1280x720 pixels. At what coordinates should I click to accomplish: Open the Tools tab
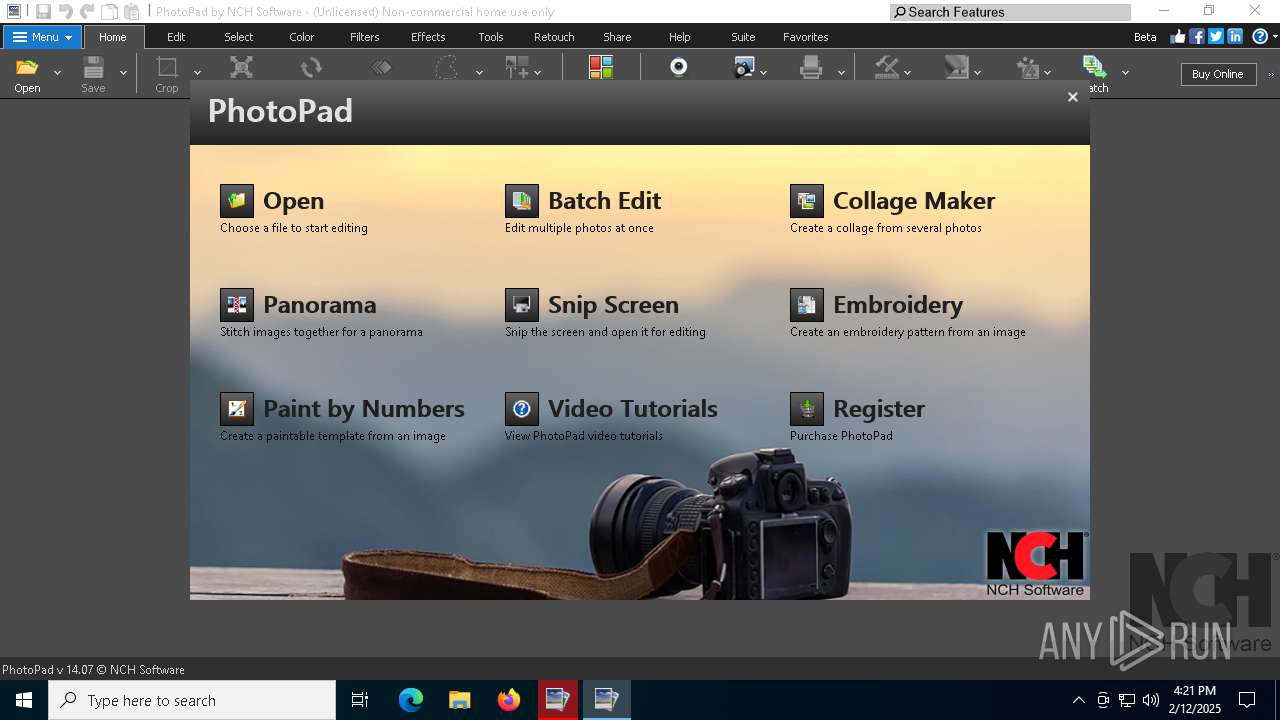point(491,37)
